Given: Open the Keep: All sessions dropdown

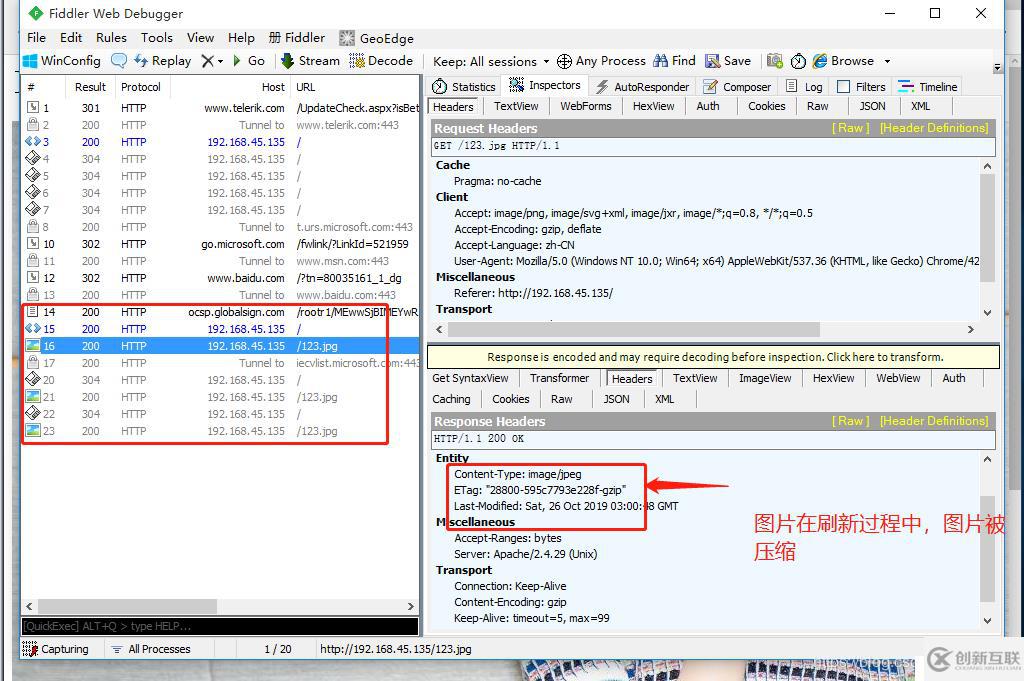Looking at the screenshot, I should (491, 61).
